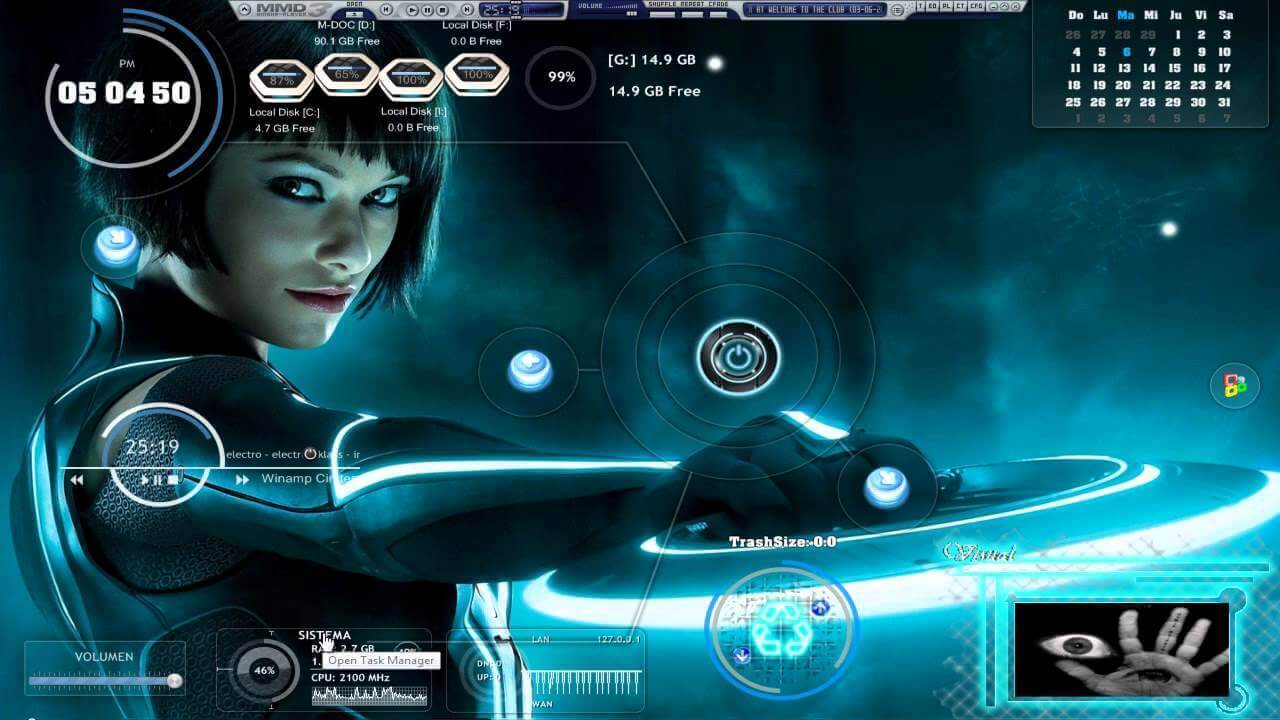
Task: Click the blue arrow orb near the woman's ear
Action: (118, 246)
